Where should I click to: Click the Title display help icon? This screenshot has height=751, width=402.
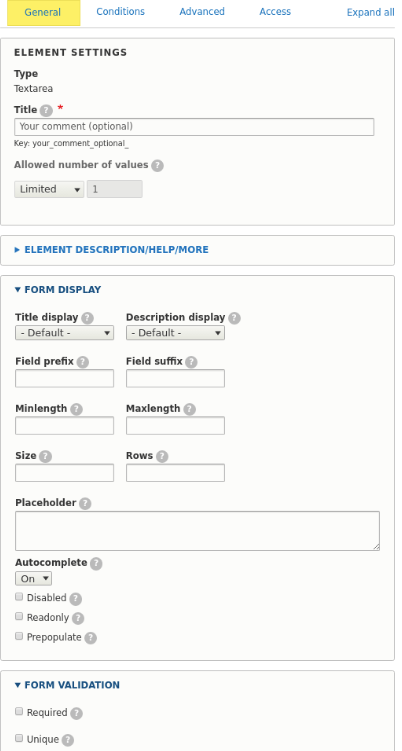pyautogui.click(x=87, y=318)
